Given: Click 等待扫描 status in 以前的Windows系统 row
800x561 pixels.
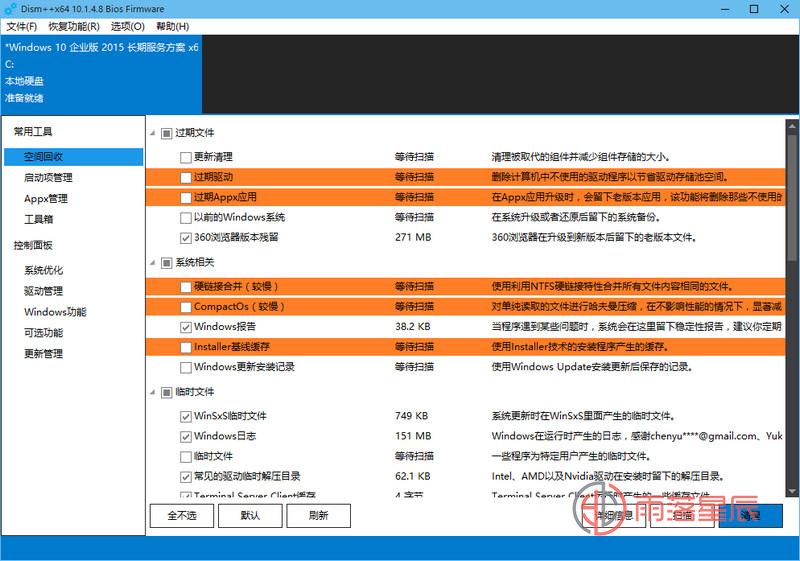Looking at the screenshot, I should 414,217.
